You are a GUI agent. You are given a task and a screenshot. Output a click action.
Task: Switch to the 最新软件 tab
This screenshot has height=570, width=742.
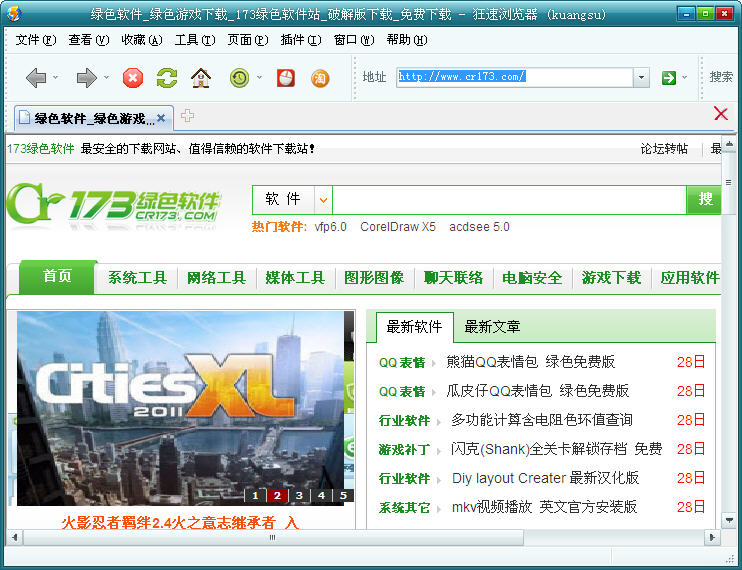tap(415, 327)
